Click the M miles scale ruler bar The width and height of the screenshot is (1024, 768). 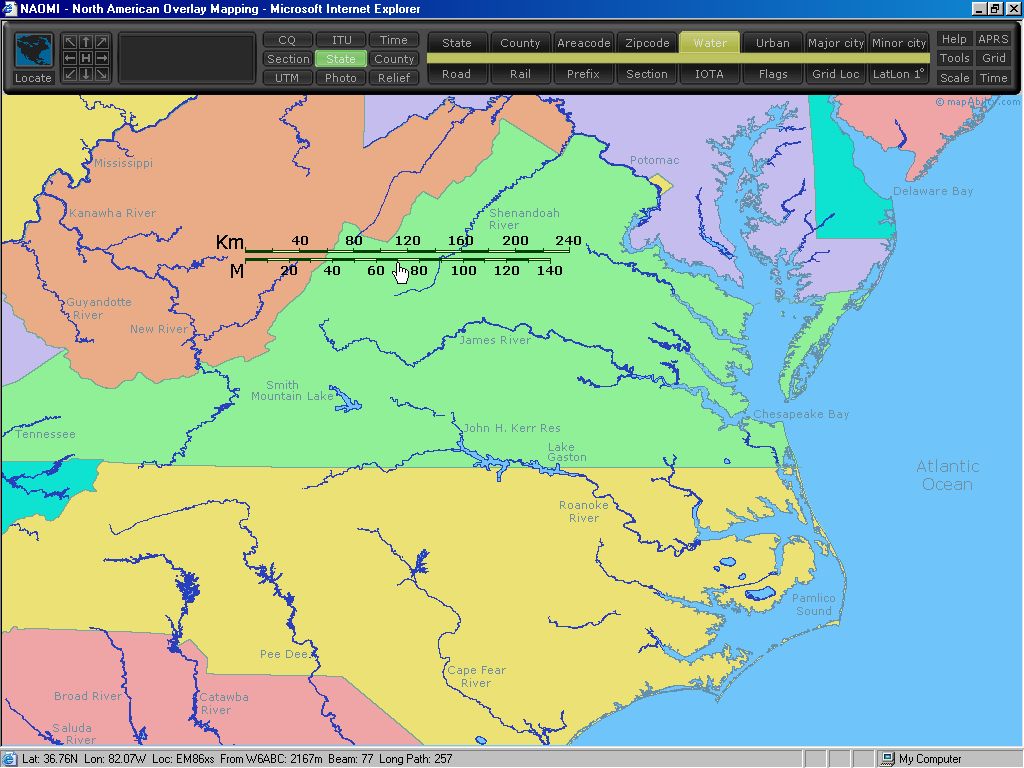398,260
